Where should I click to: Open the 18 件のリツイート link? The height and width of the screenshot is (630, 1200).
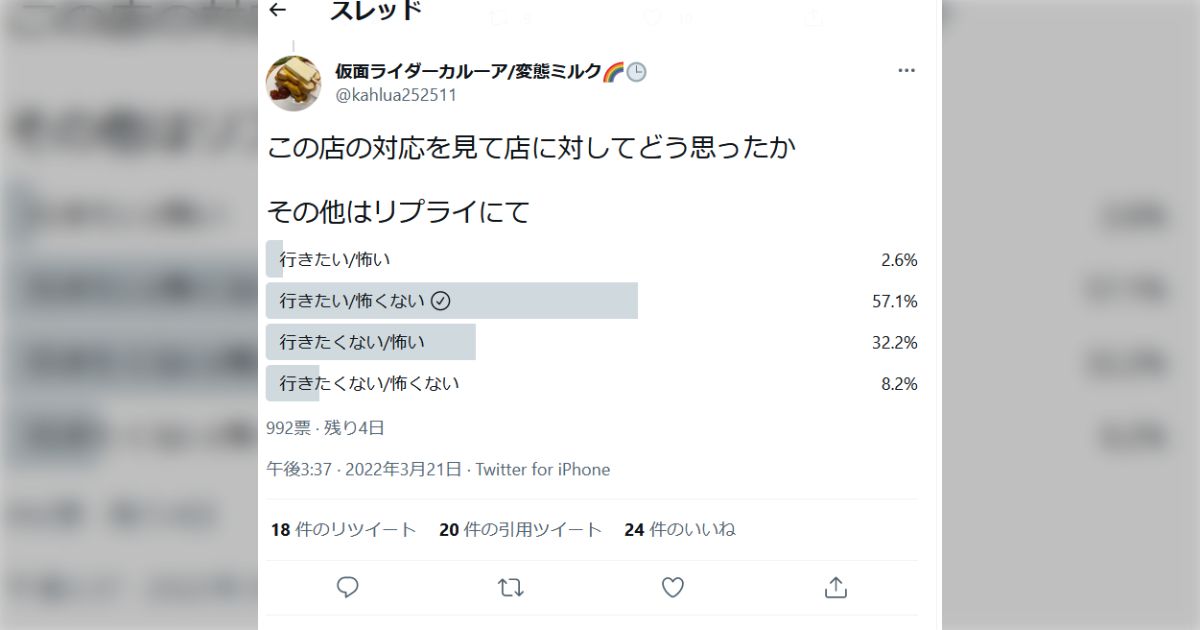341,530
